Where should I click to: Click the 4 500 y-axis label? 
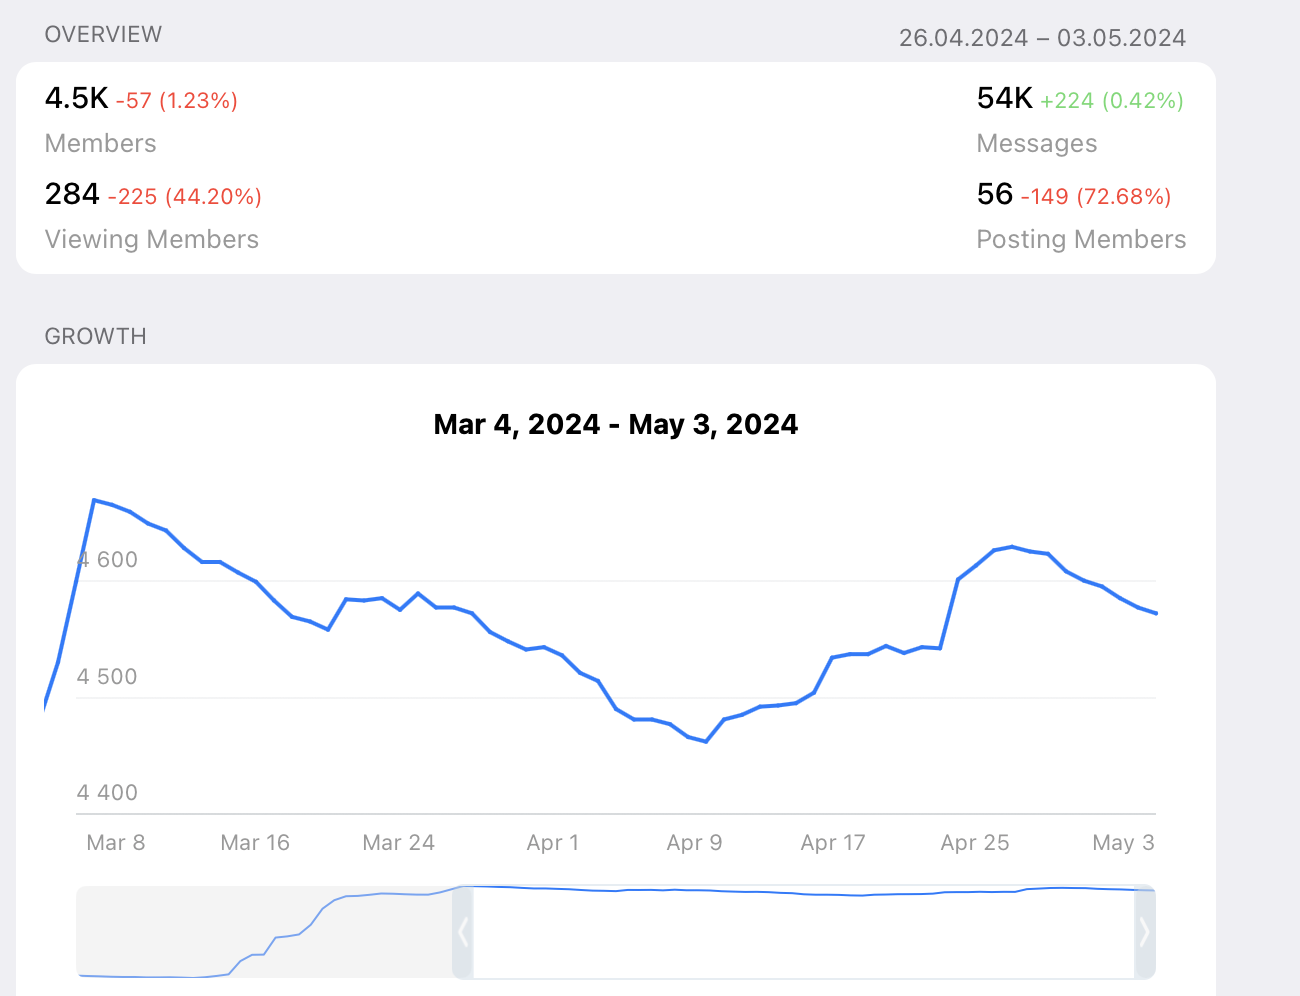coord(107,677)
